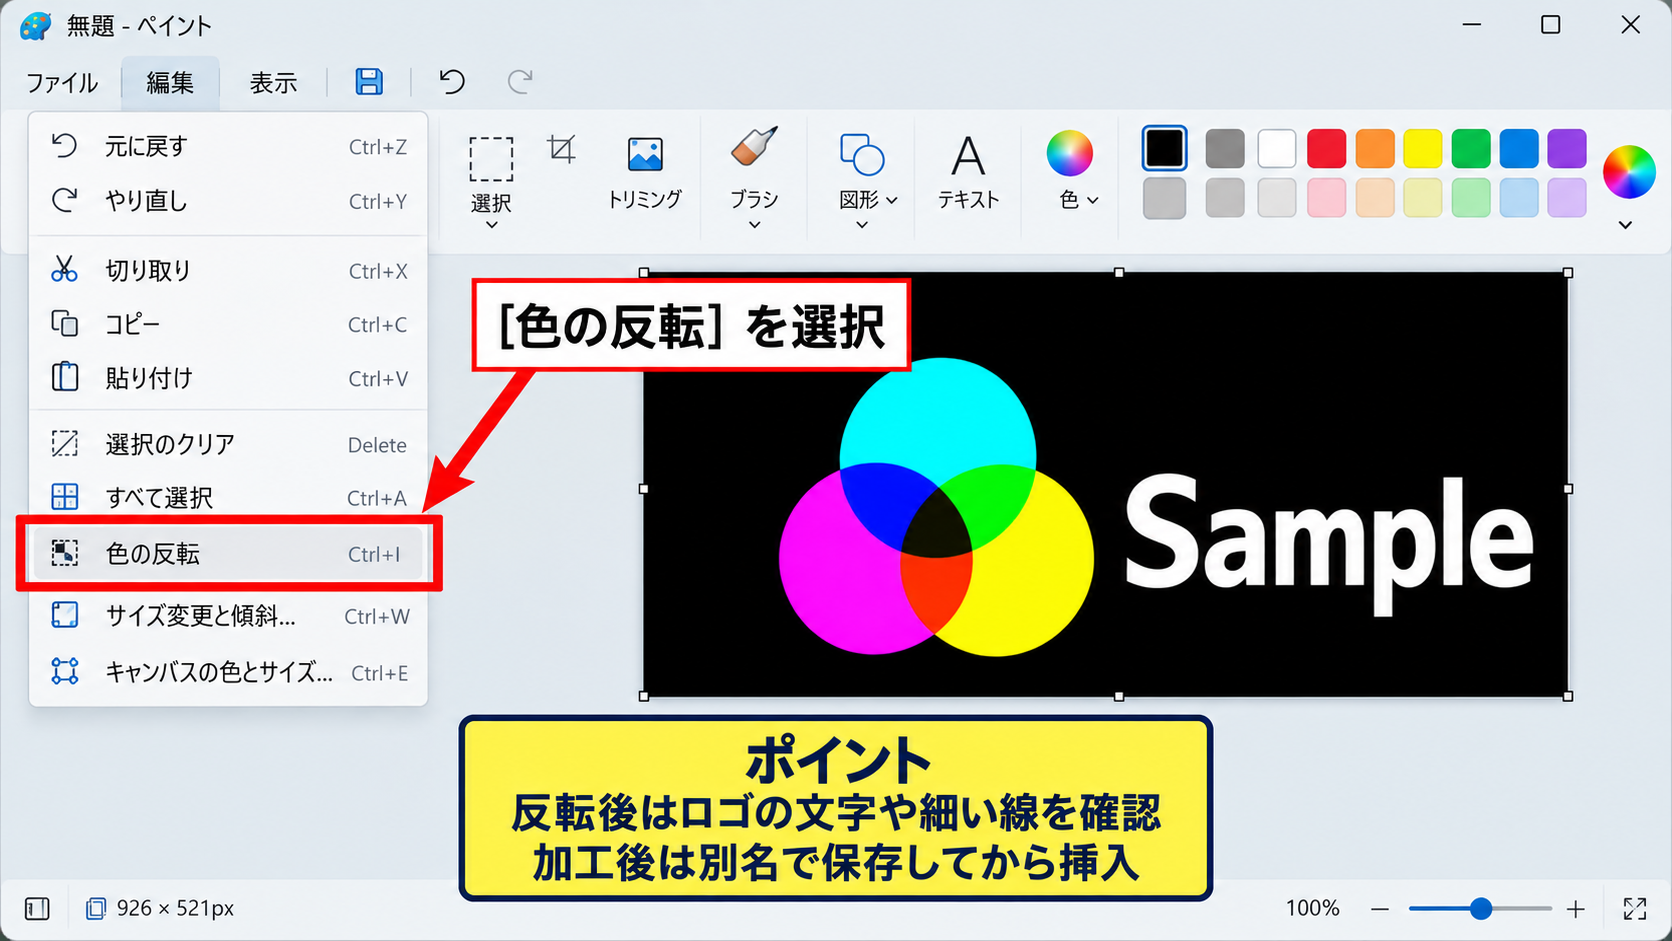Image resolution: width=1672 pixels, height=941 pixels.
Task: Click zoom out minus button
Action: pyautogui.click(x=1380, y=909)
